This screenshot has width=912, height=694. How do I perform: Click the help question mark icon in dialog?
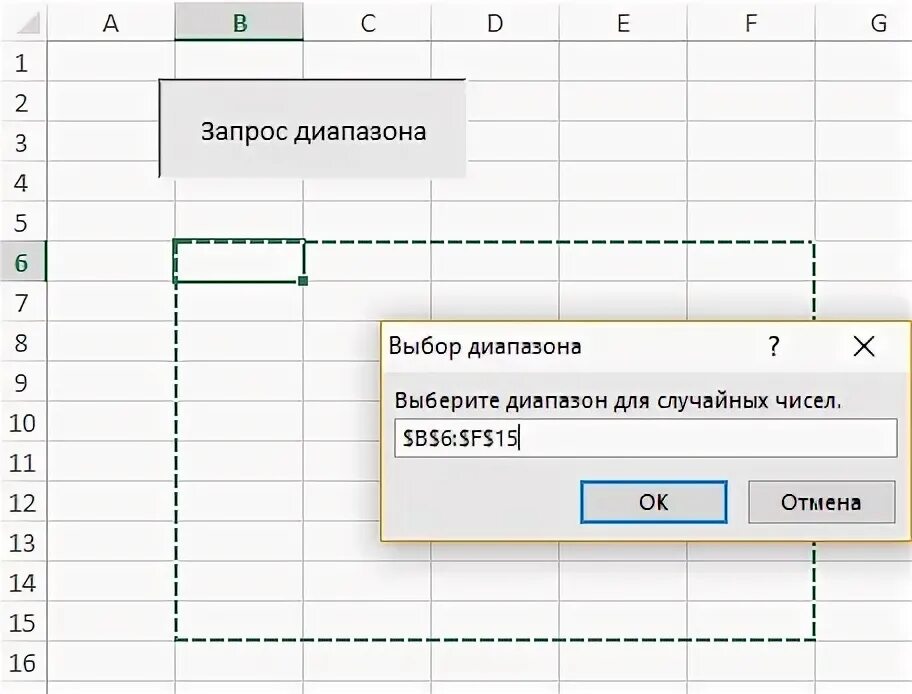point(773,347)
